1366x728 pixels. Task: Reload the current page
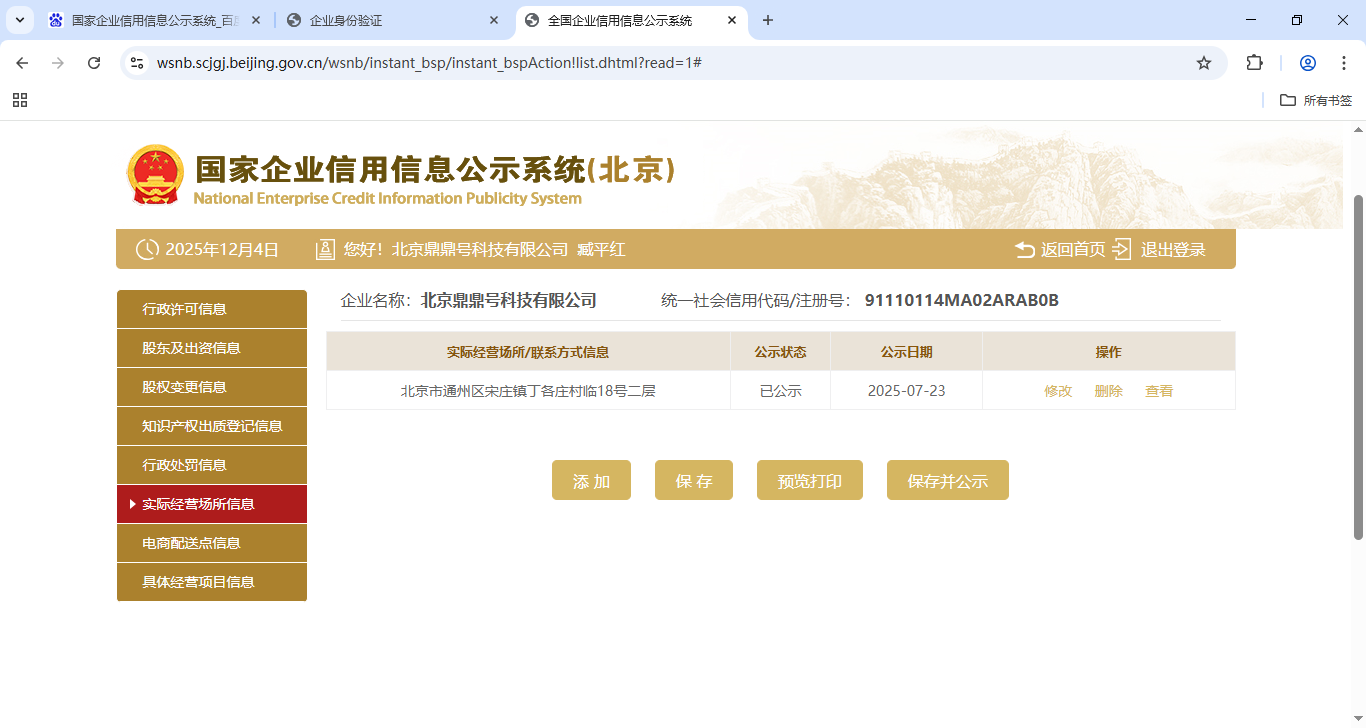click(x=94, y=63)
